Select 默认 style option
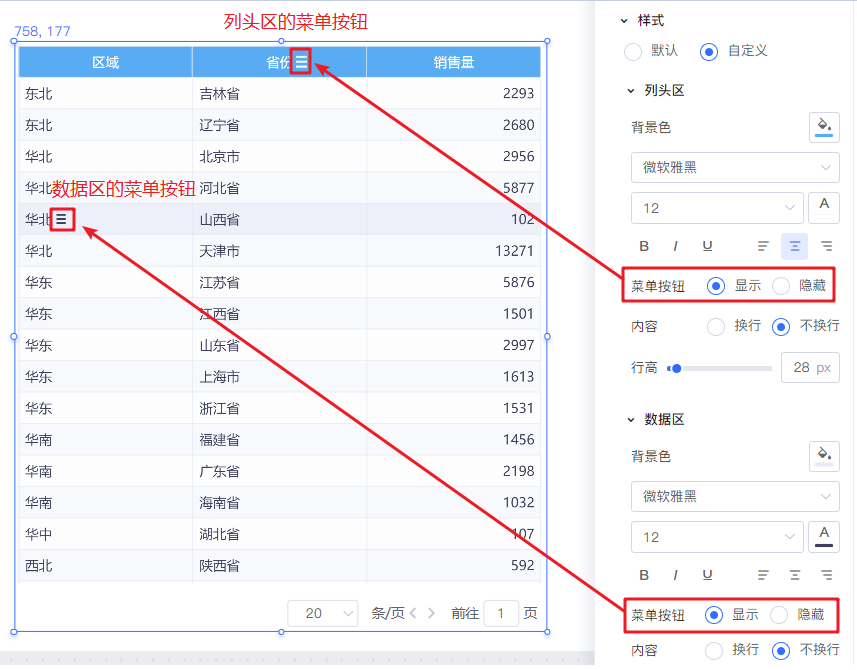The height and width of the screenshot is (670, 857). click(633, 52)
